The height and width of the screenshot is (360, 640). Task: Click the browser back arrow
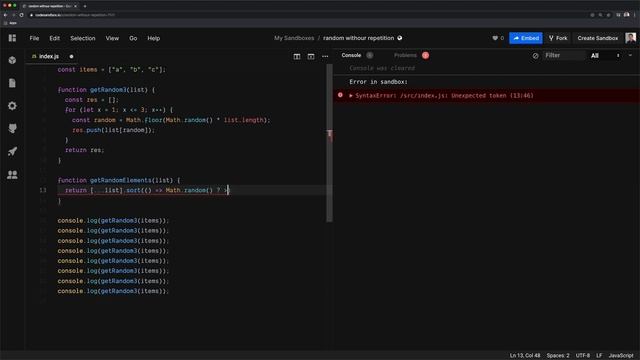[x=5, y=15]
